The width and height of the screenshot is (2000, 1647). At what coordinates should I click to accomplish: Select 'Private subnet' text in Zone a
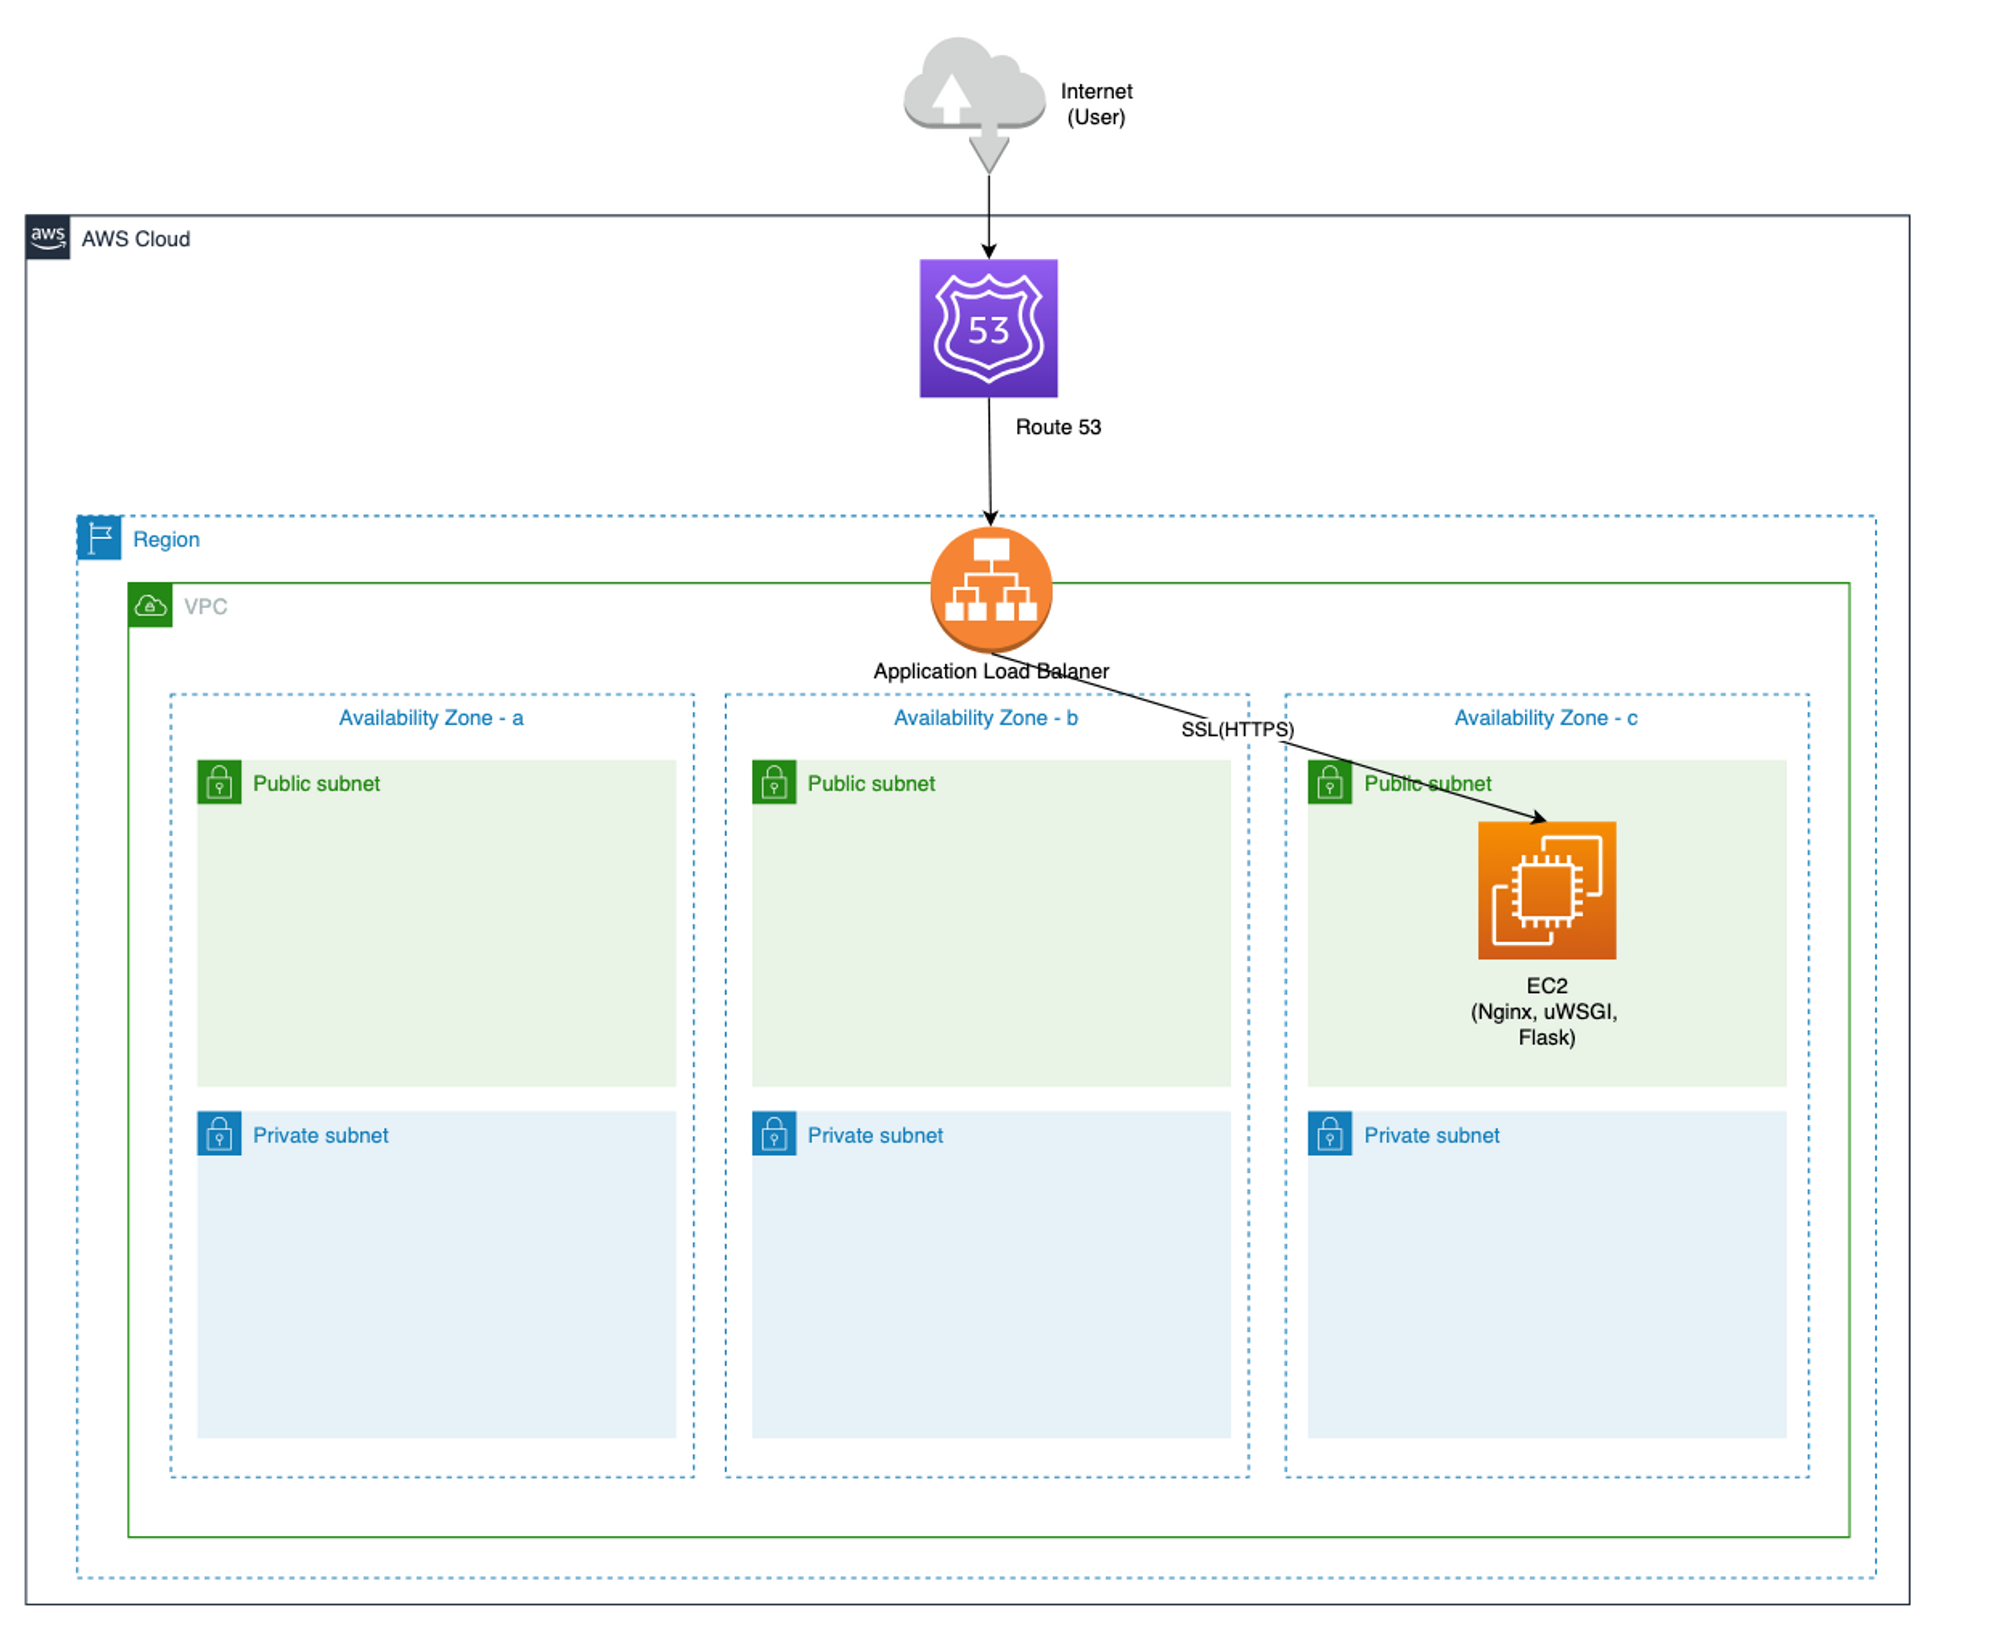320,1135
